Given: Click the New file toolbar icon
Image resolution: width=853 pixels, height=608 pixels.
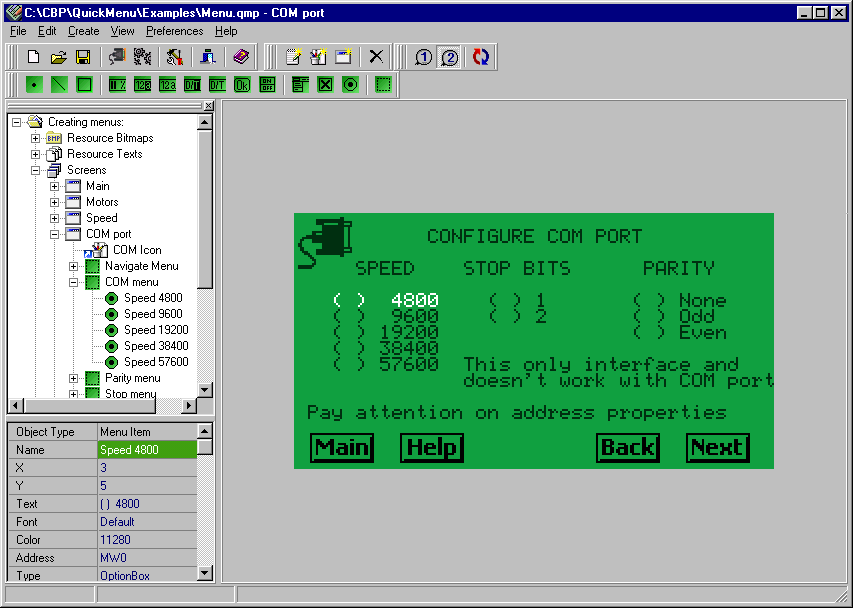Looking at the screenshot, I should (33, 57).
